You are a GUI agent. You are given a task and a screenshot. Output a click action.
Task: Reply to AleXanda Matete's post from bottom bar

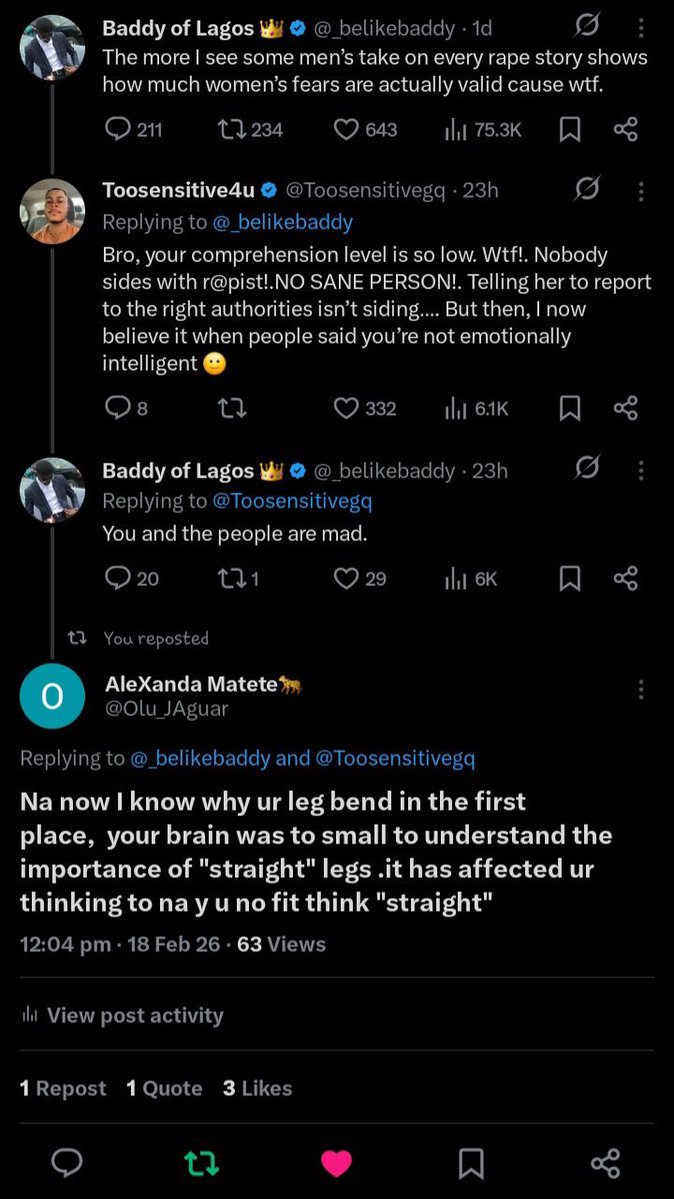[67, 1163]
